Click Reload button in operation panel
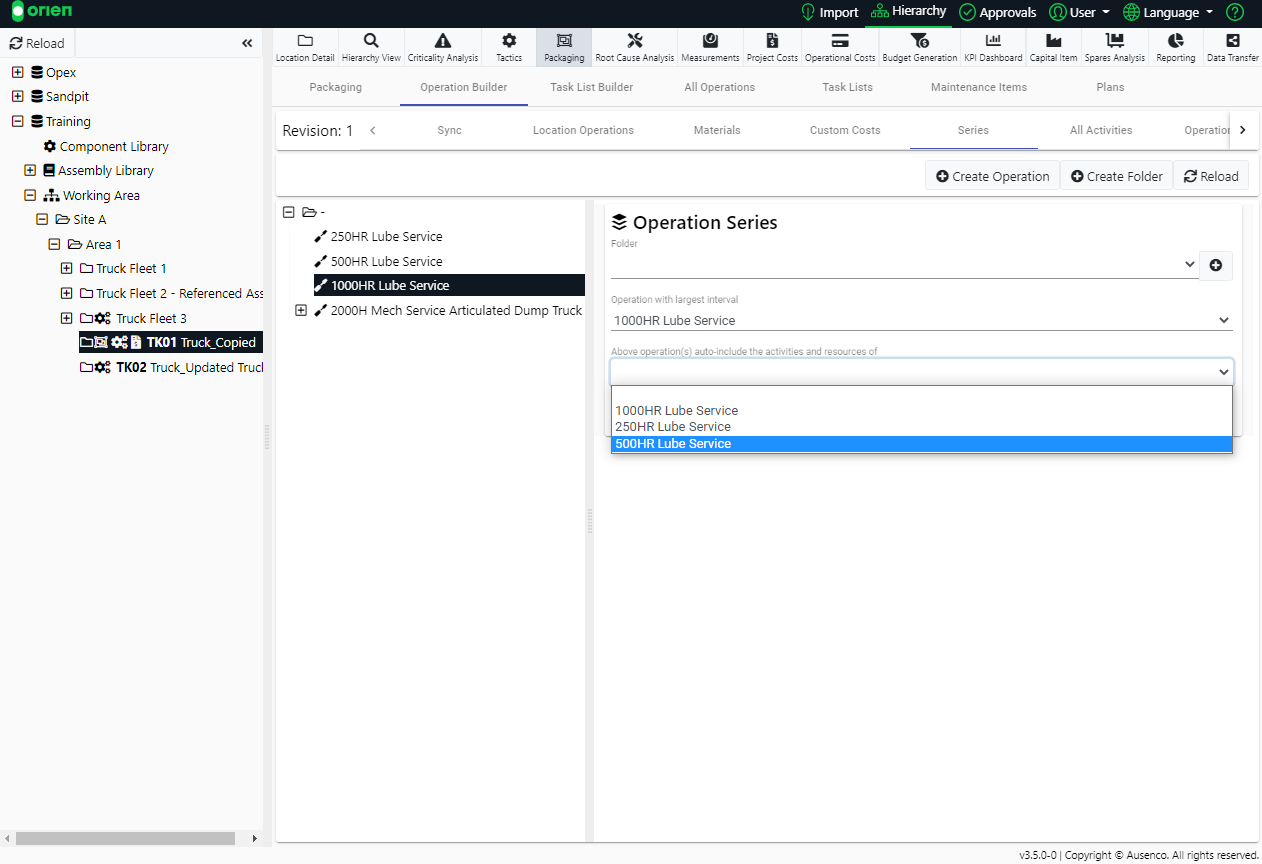 [1211, 176]
